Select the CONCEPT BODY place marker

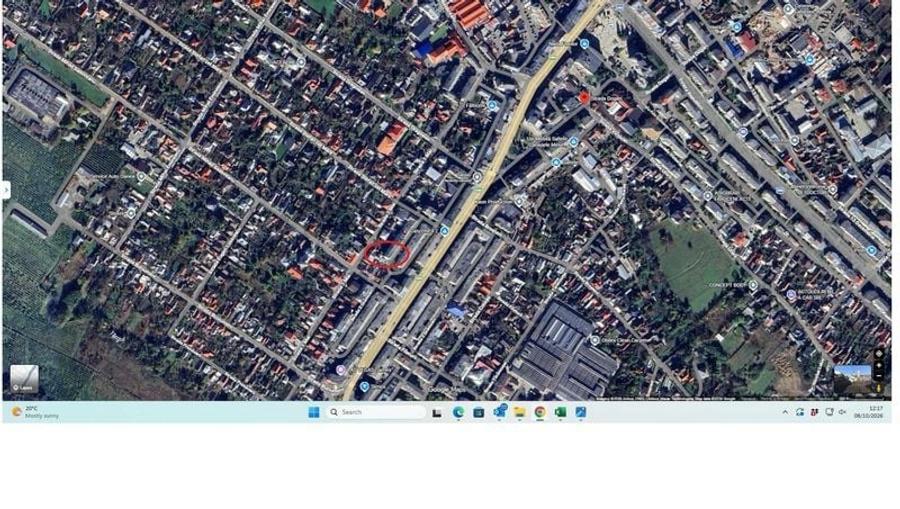point(752,285)
